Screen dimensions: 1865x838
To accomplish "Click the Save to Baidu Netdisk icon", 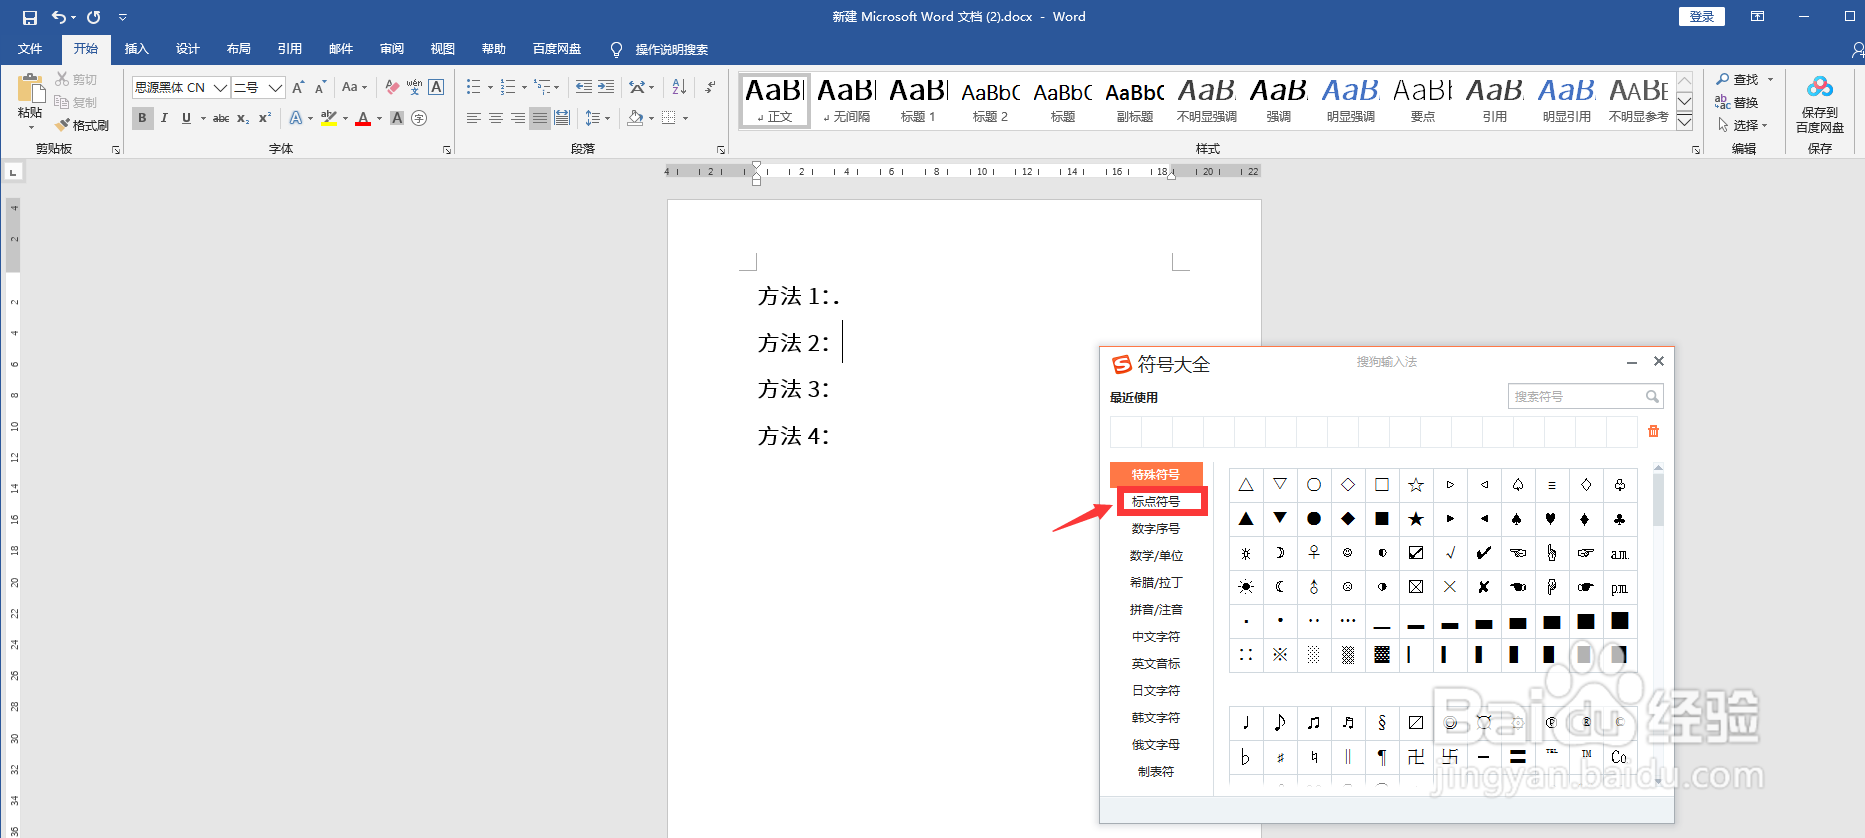I will coord(1820,104).
